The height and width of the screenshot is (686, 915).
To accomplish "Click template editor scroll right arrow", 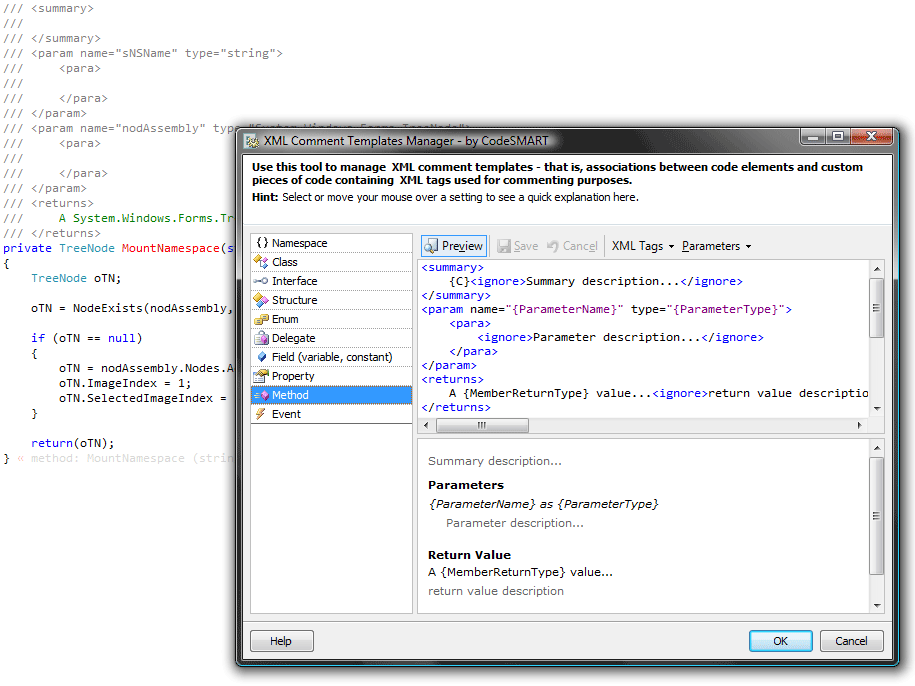I will (x=860, y=425).
